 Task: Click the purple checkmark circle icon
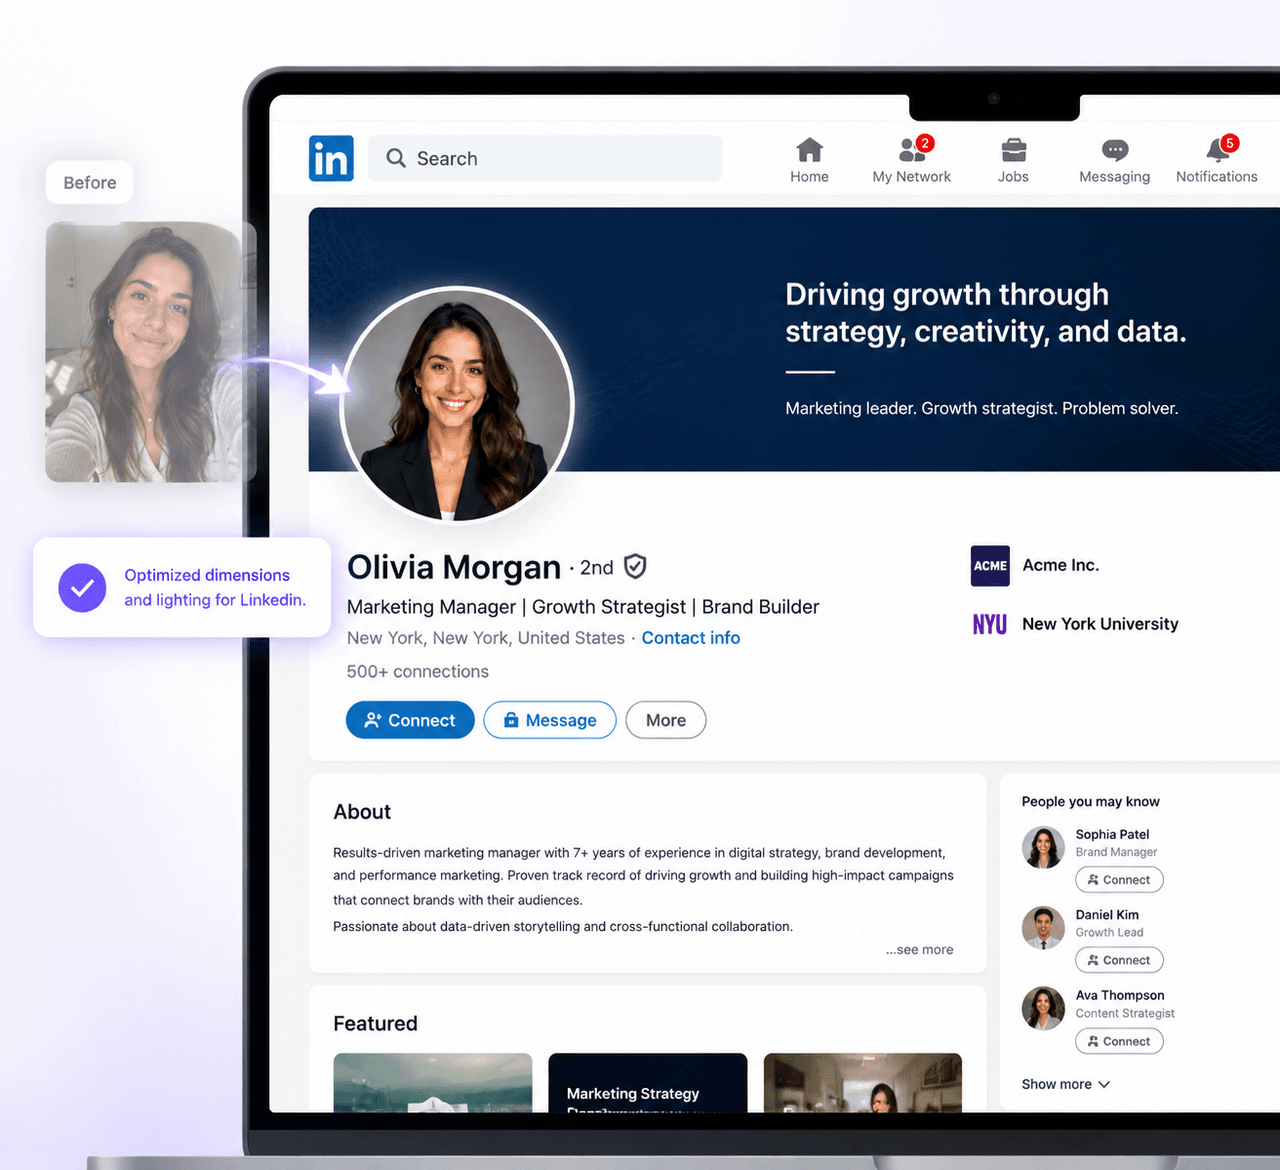82,588
